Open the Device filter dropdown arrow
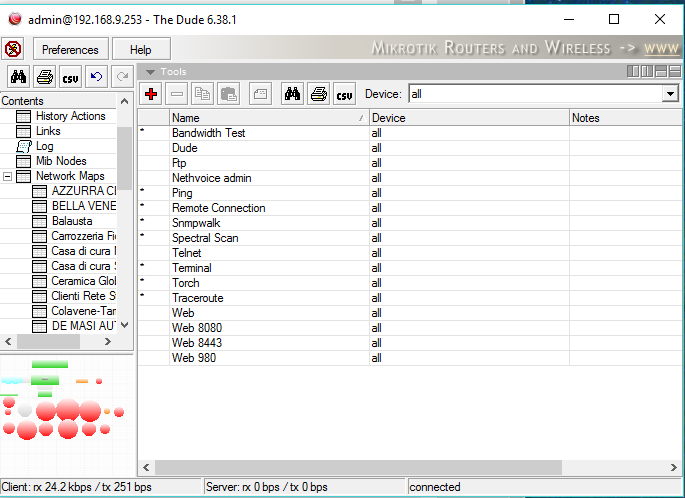Image resolution: width=685 pixels, height=498 pixels. coord(670,94)
